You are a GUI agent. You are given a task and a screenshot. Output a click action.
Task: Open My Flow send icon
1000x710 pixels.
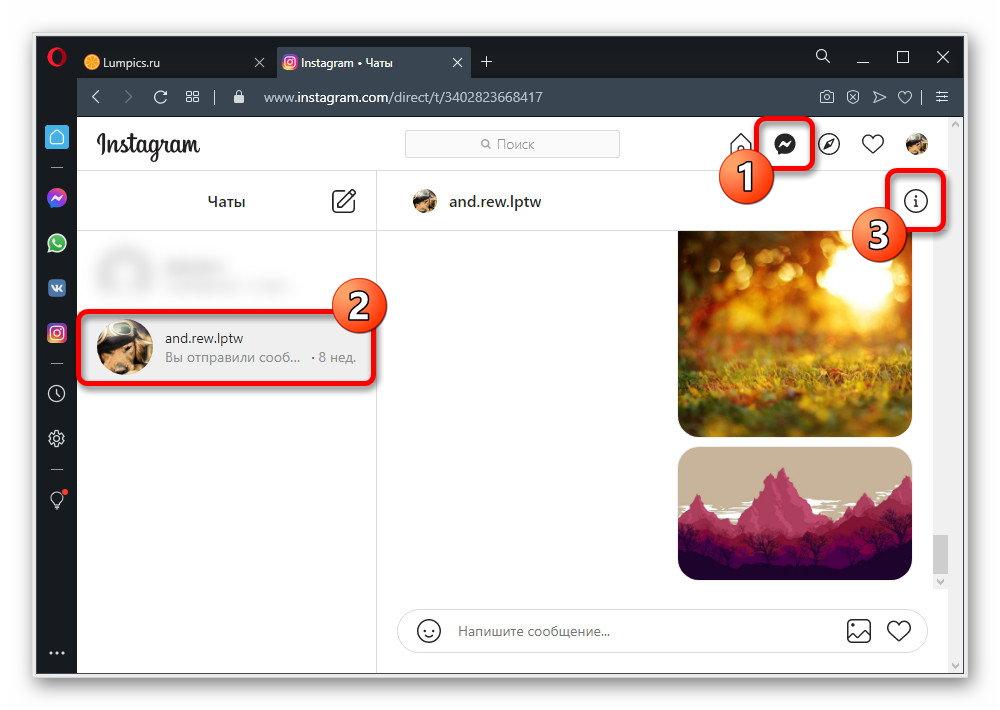pyautogui.click(x=879, y=97)
